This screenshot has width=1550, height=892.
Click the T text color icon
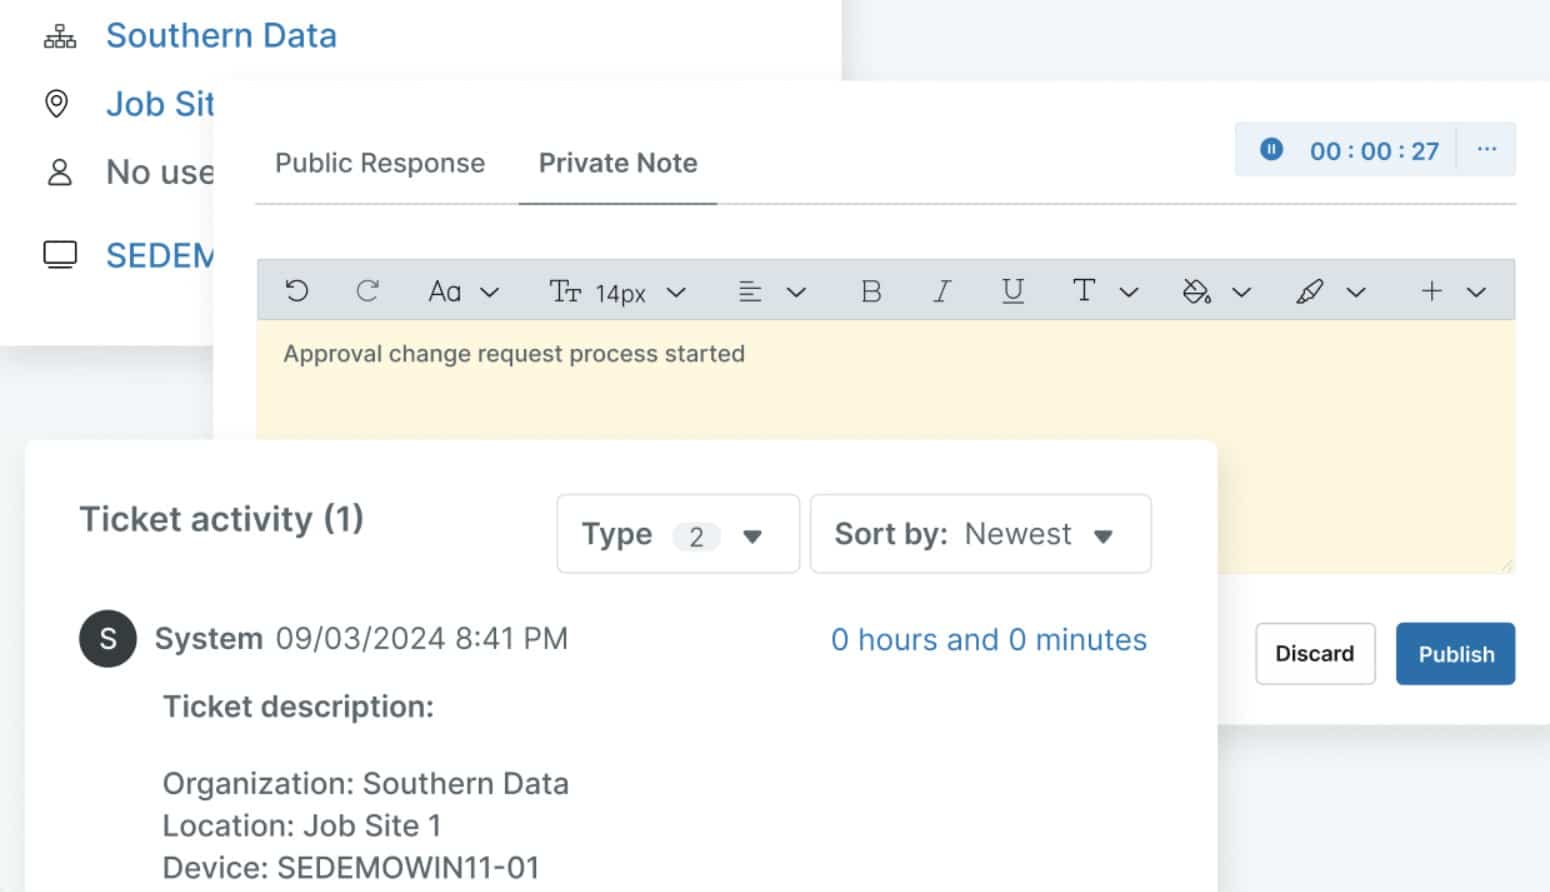tap(1083, 291)
